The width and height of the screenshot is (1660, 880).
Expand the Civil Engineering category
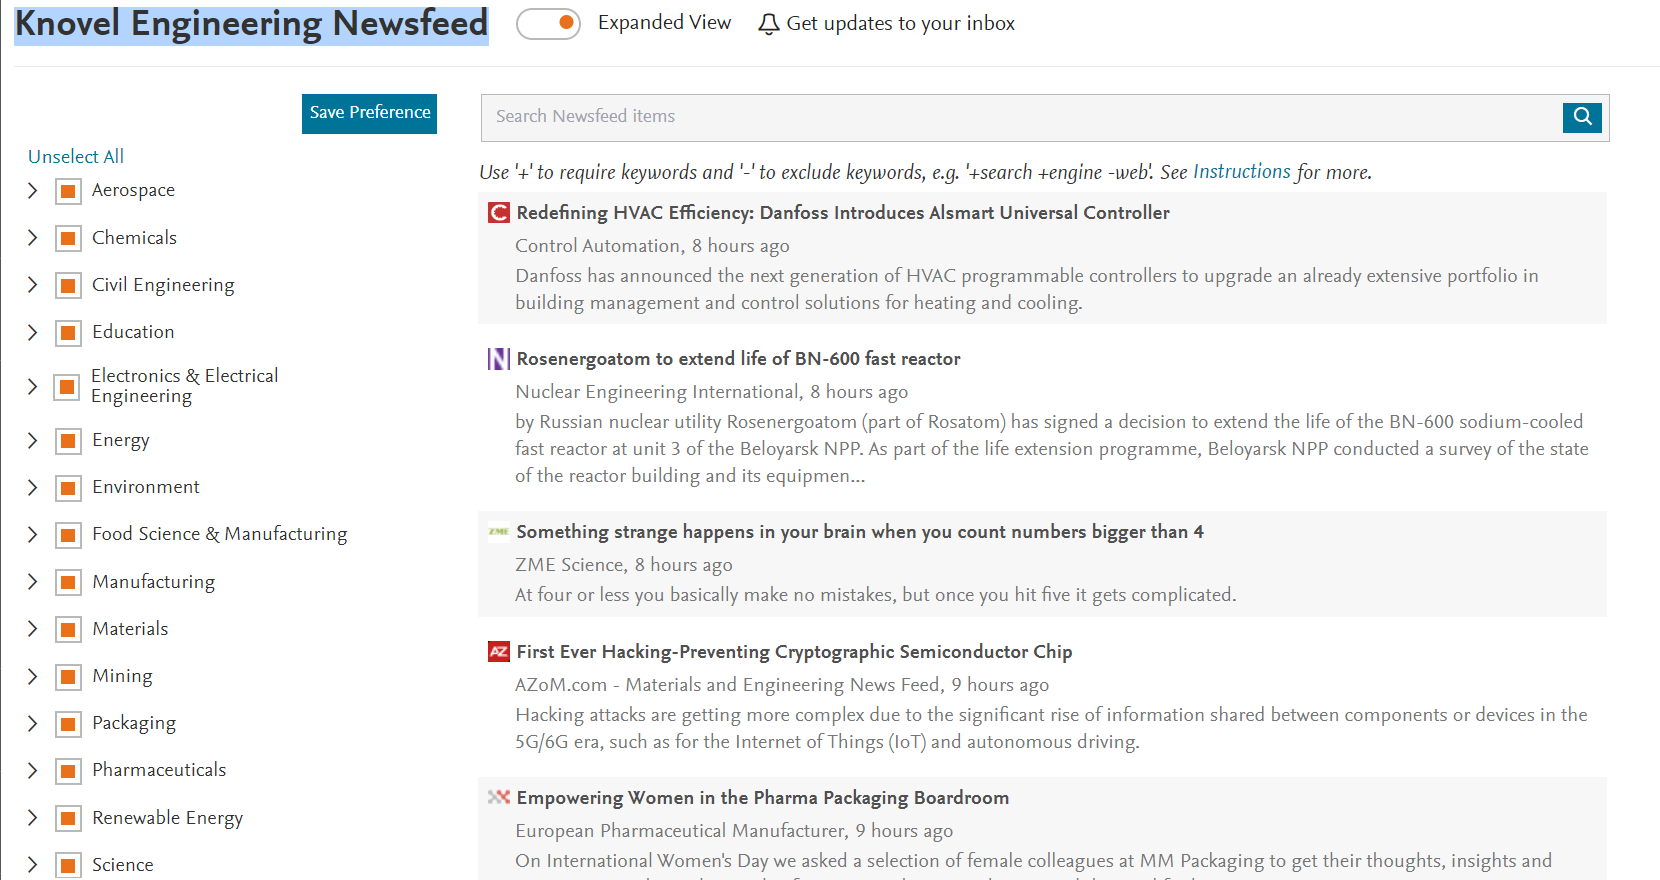coord(32,285)
